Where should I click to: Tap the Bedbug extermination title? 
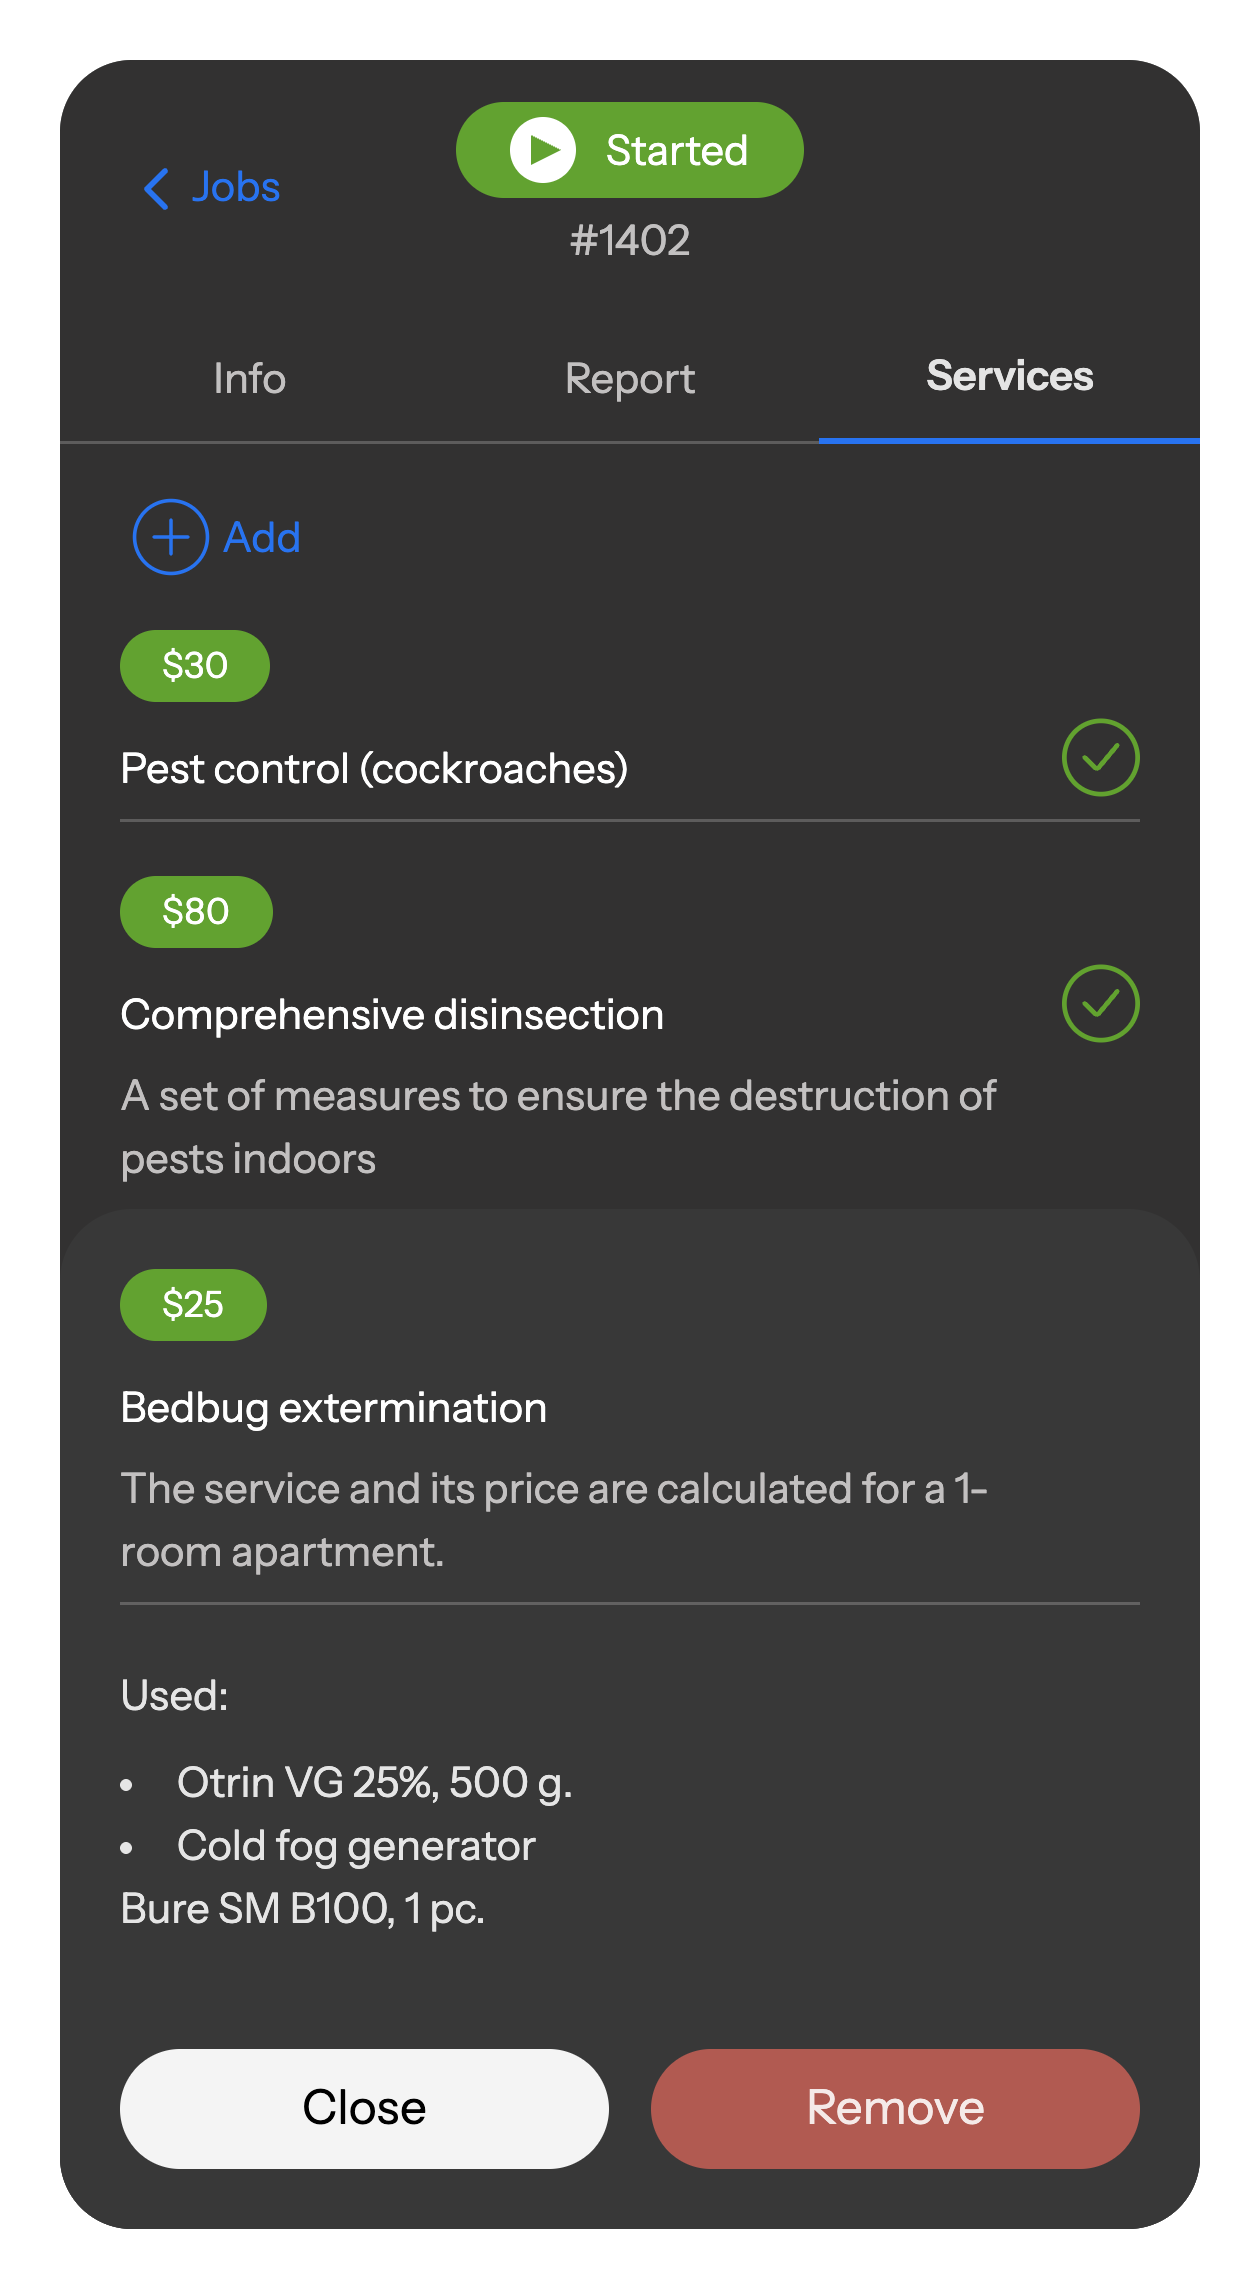click(x=334, y=1408)
